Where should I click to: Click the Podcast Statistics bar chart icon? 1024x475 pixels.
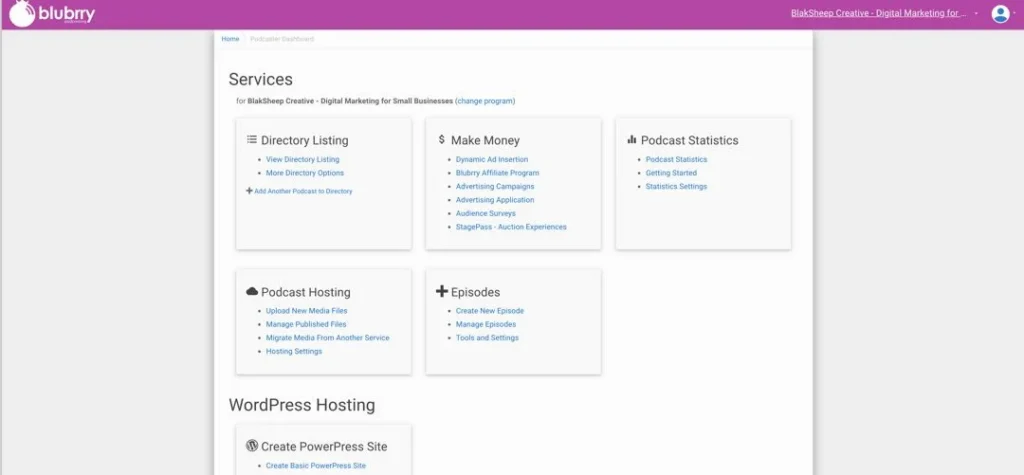coord(632,140)
